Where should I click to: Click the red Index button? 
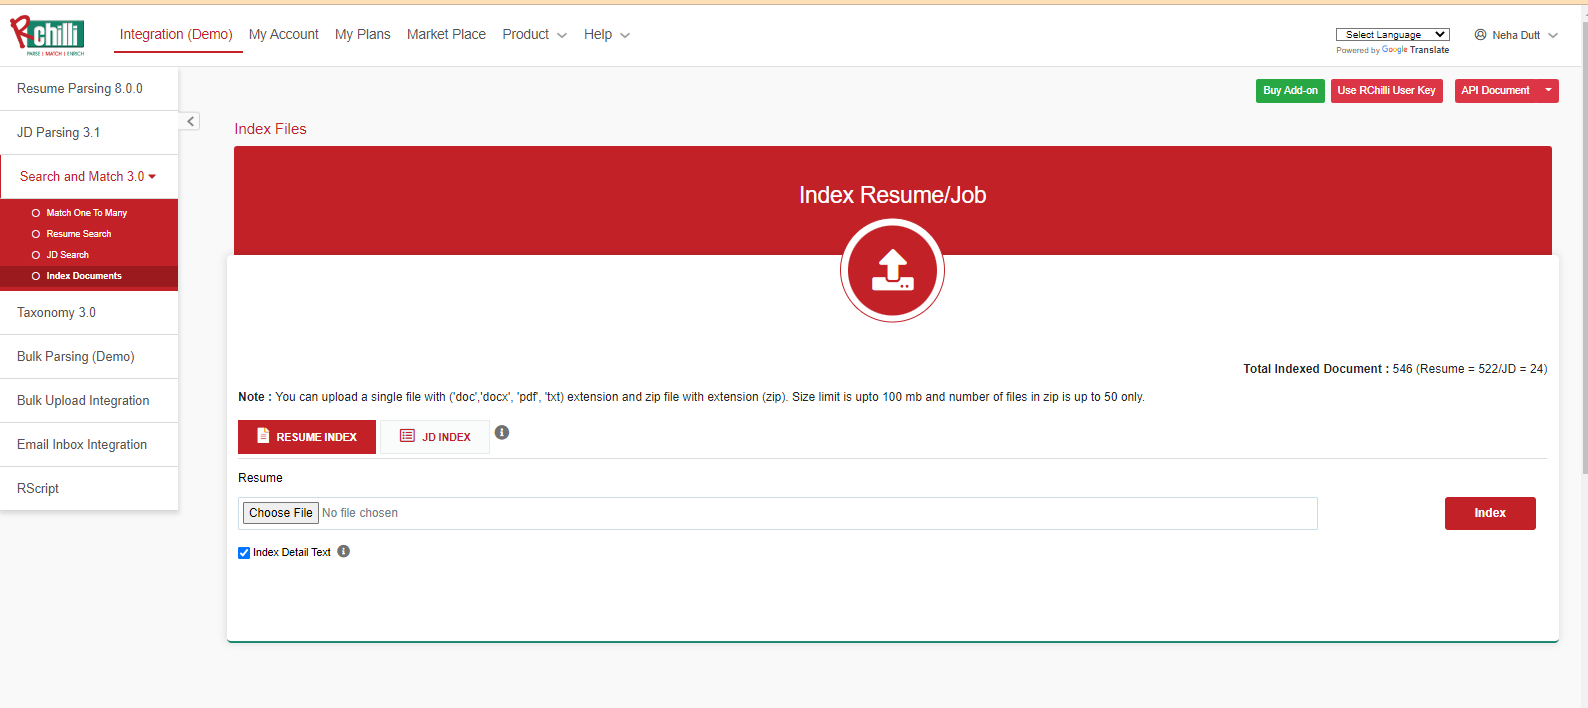1490,513
